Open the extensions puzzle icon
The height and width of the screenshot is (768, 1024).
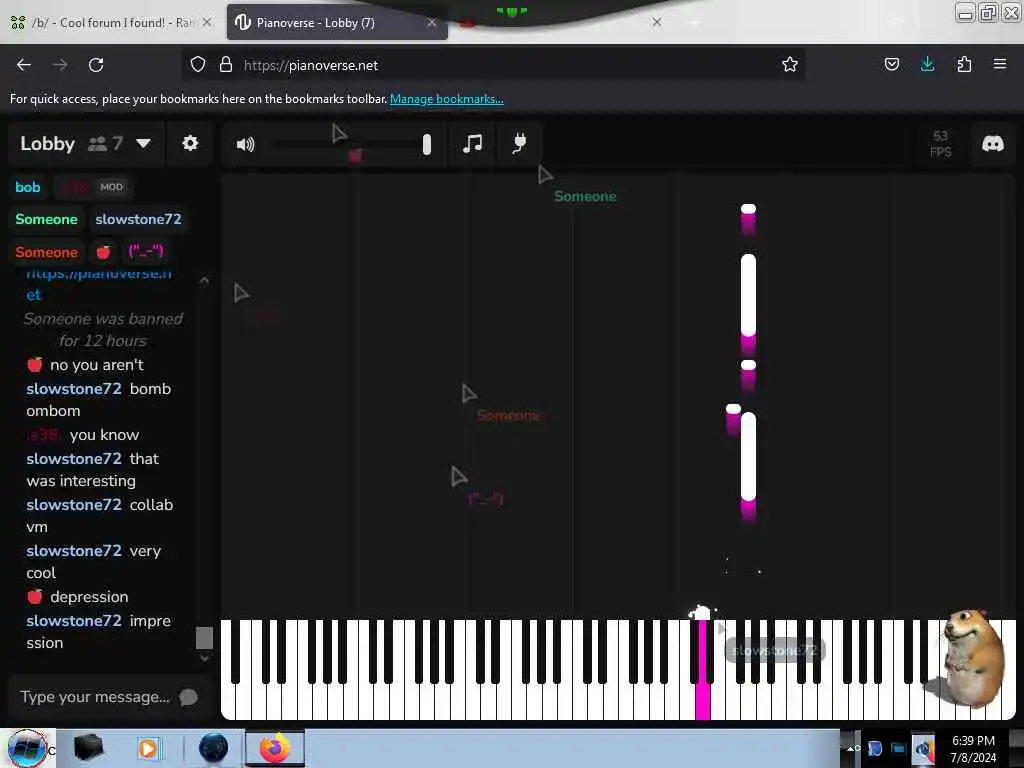(964, 64)
